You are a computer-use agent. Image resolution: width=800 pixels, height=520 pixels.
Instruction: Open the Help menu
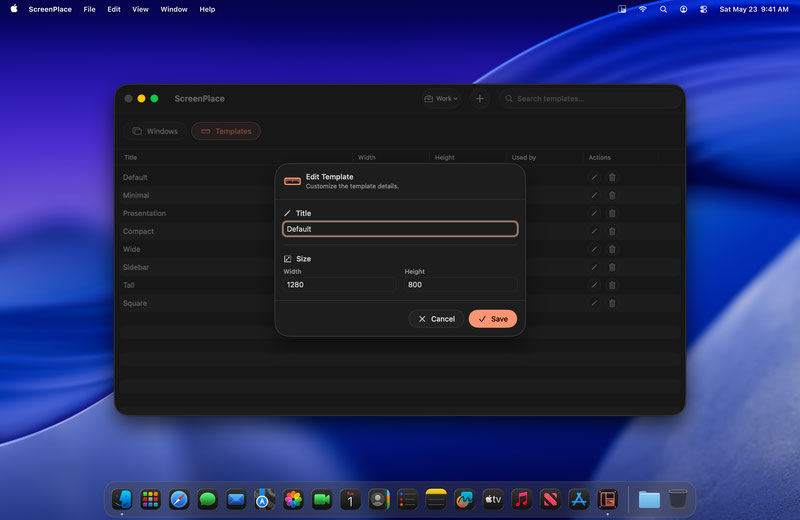pyautogui.click(x=207, y=9)
